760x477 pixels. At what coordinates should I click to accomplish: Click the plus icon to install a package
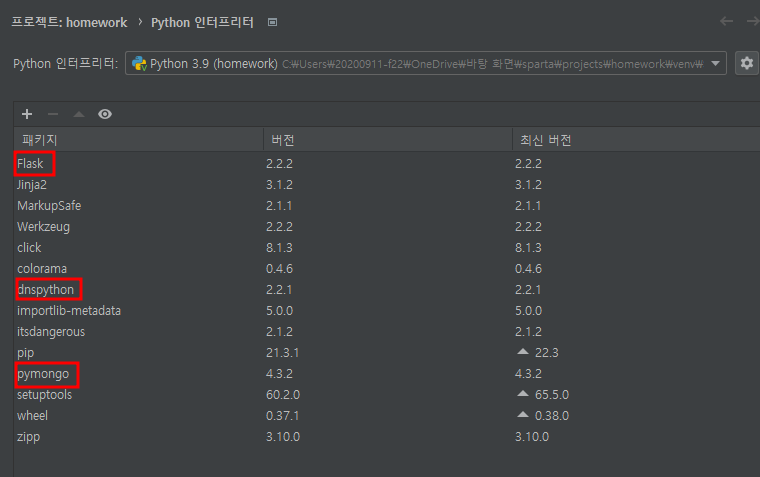27,114
